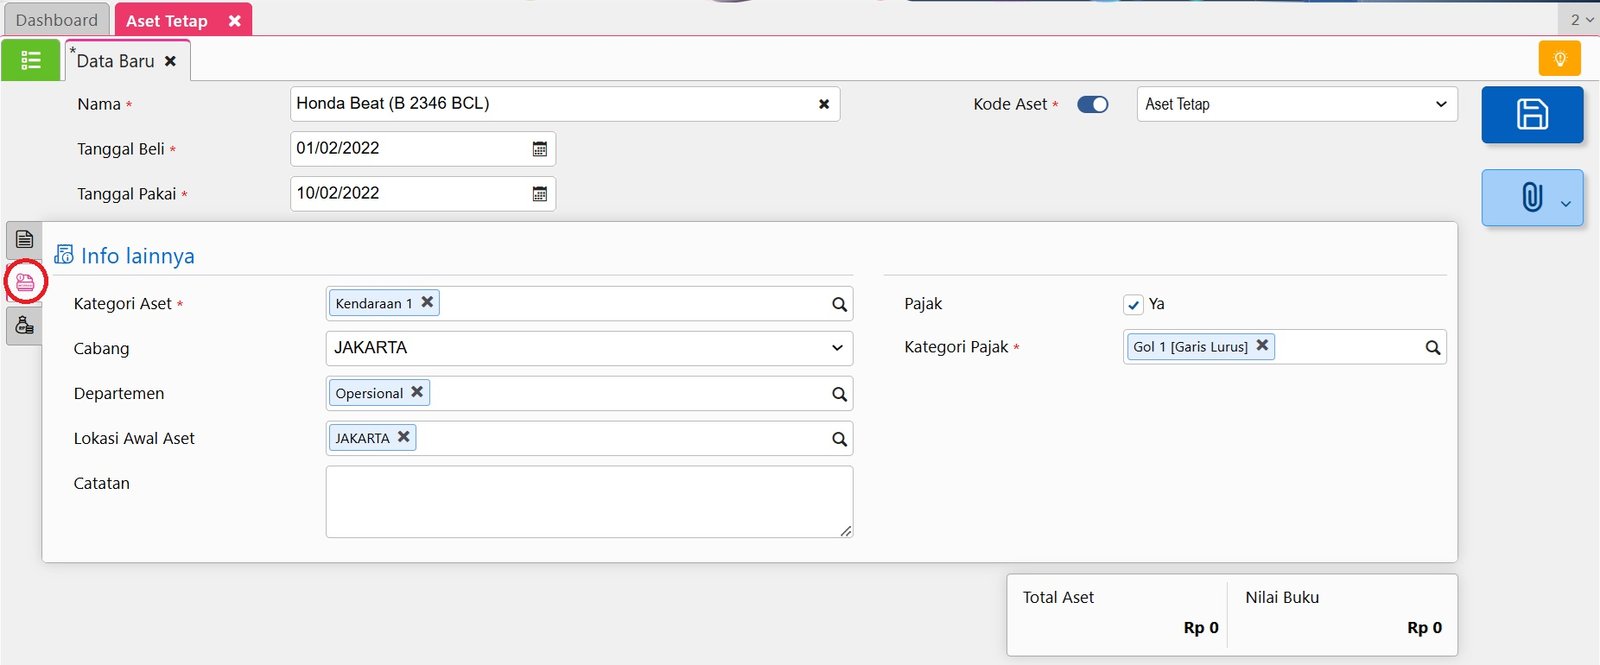Remove the Kendaraan 1 category tag
The image size is (1600, 665).
tap(427, 302)
